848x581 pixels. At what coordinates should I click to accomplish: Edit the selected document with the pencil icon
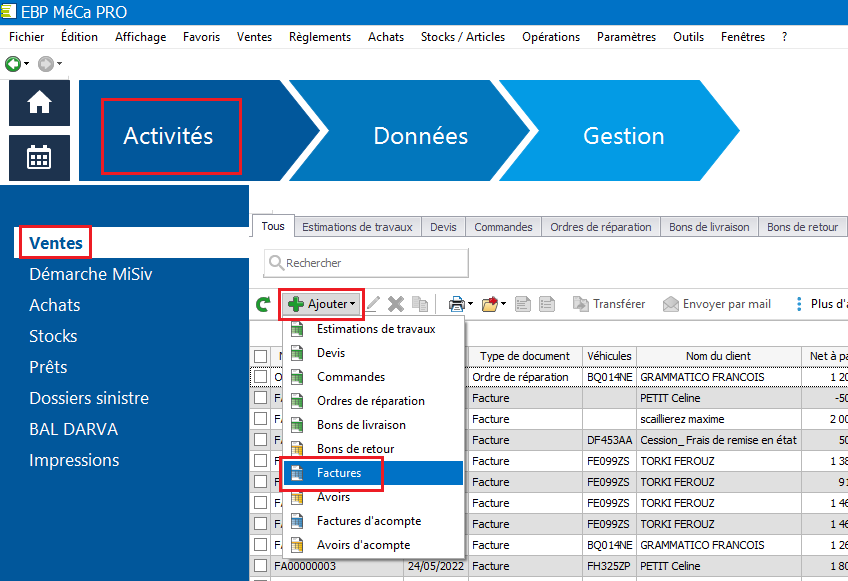tap(373, 304)
